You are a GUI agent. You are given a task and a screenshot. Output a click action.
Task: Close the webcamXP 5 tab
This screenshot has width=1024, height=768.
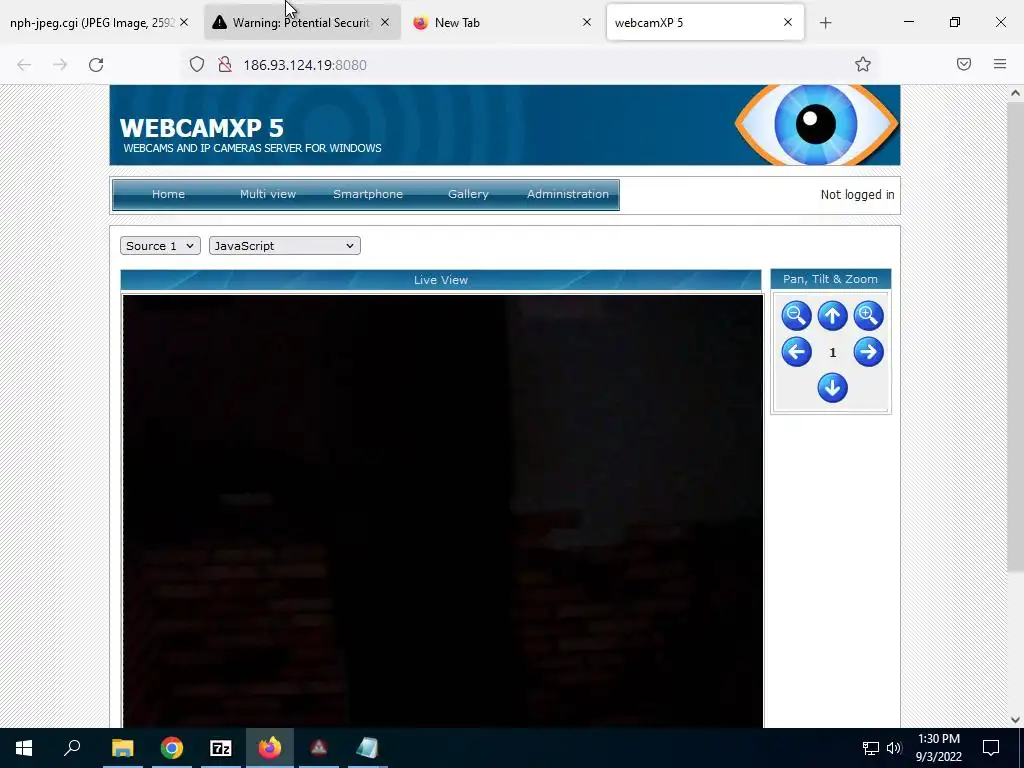click(x=788, y=22)
